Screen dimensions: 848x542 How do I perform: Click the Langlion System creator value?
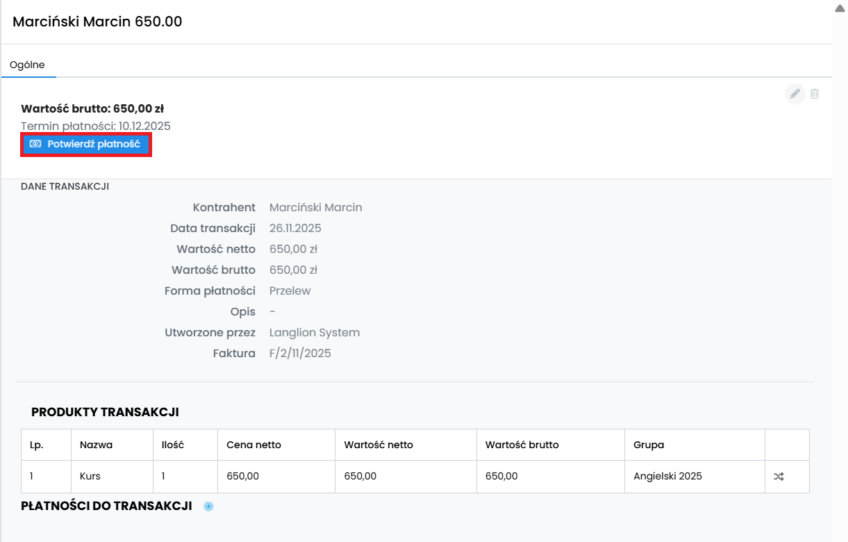pyautogui.click(x=314, y=333)
